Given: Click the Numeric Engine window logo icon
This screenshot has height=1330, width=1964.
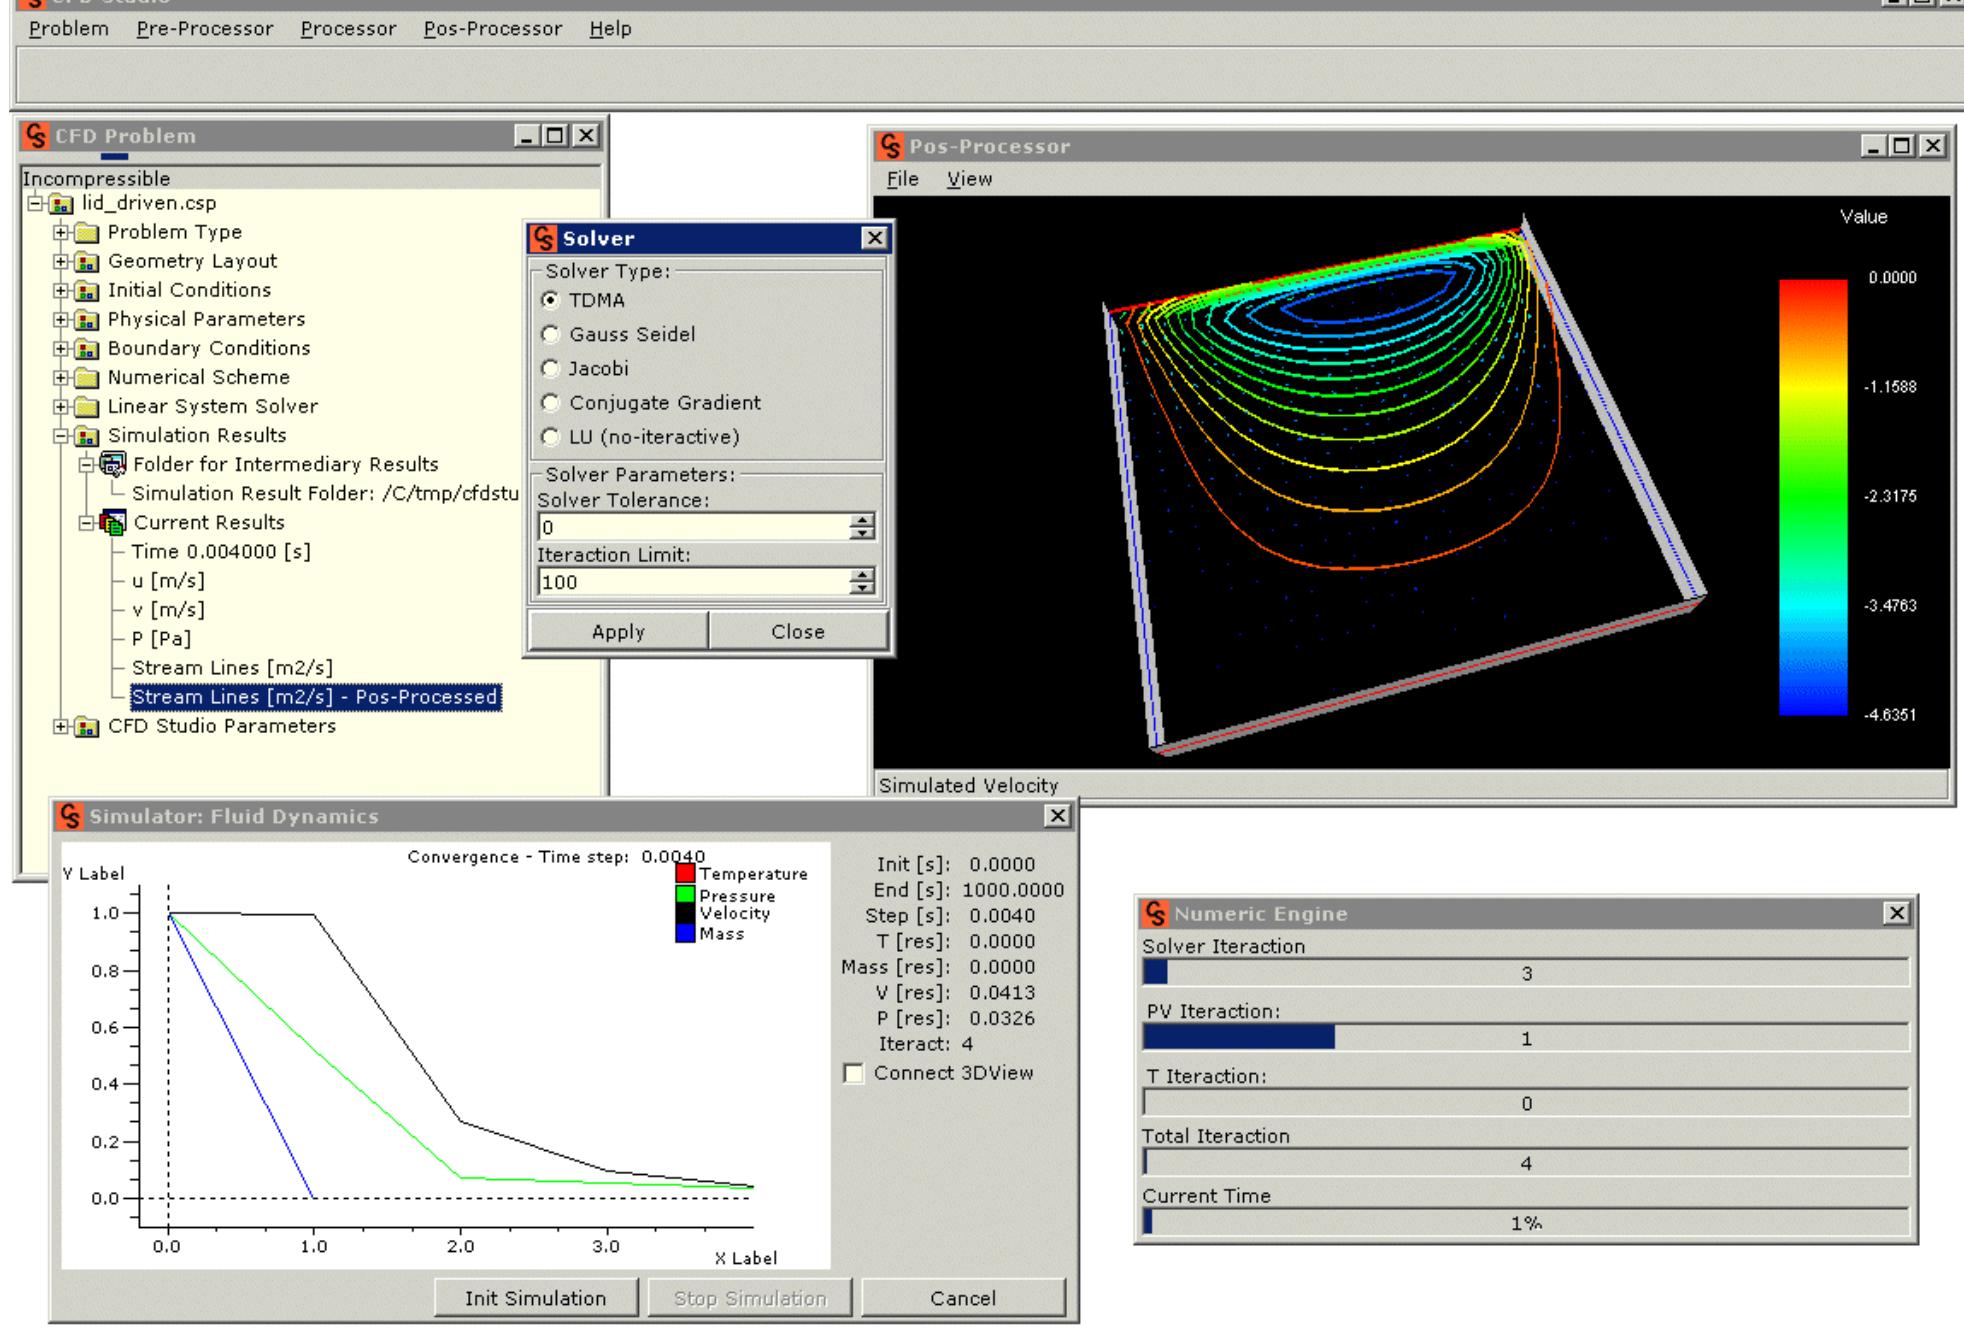Looking at the screenshot, I should (x=1155, y=914).
